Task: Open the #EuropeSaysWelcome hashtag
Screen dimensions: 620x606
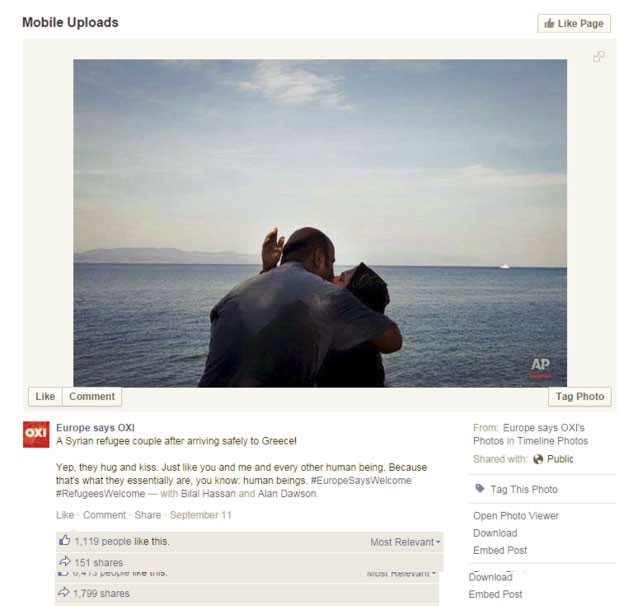Action: 361,480
